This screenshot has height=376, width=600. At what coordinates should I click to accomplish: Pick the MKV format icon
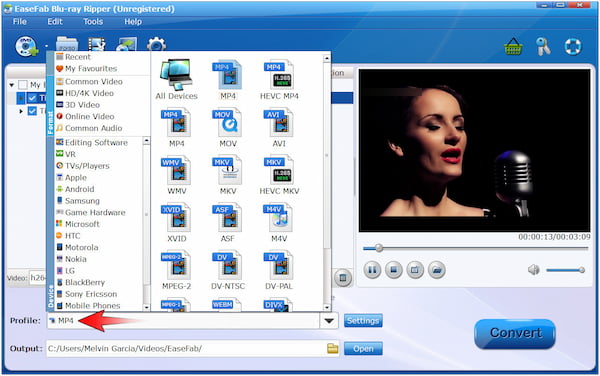(x=228, y=175)
